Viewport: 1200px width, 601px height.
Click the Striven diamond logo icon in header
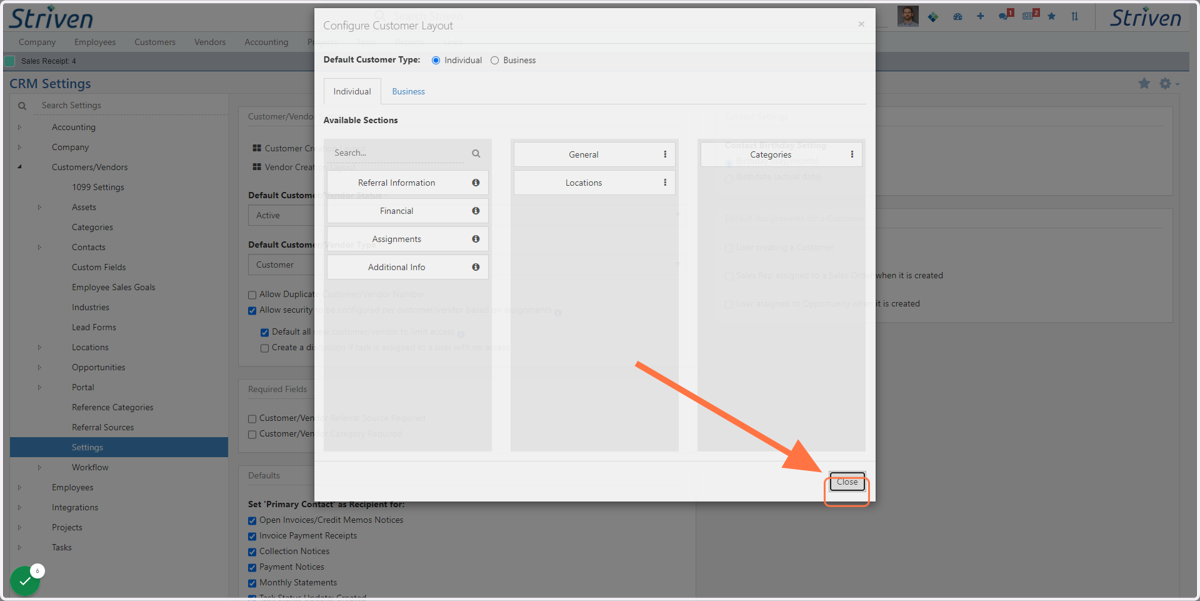[933, 16]
